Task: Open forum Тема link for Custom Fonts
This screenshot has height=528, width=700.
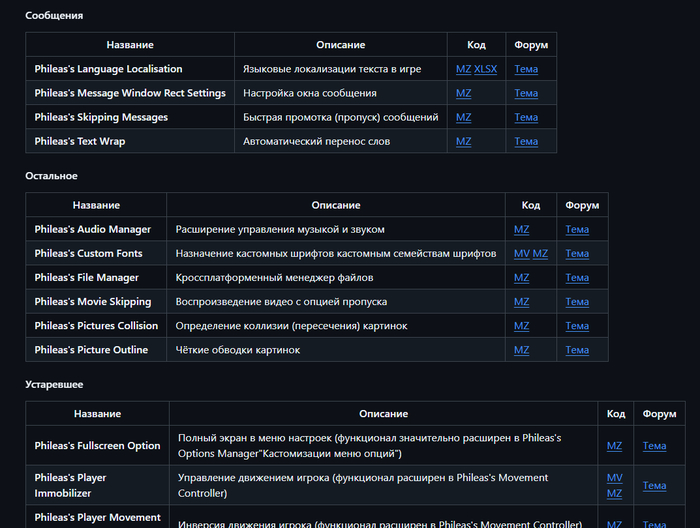Action: pos(577,253)
